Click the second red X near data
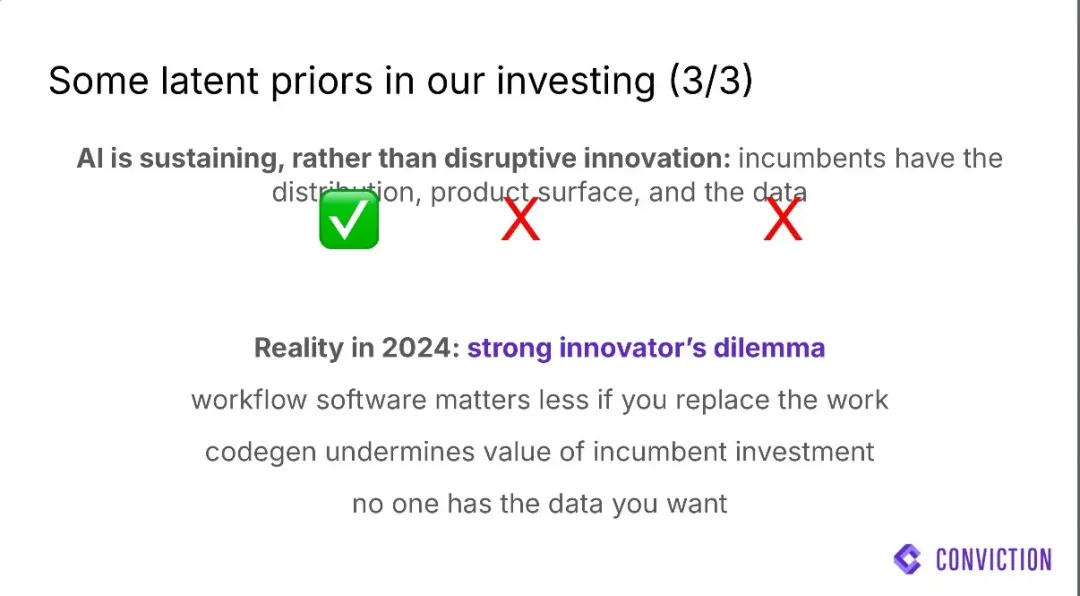This screenshot has width=1080, height=596. [x=783, y=219]
